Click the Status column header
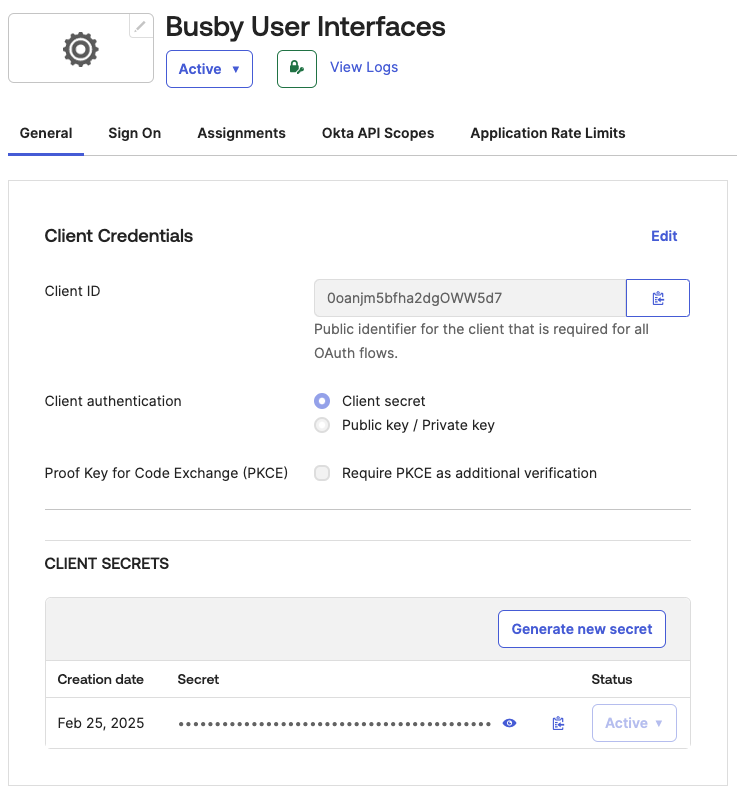Screen dimensions: 737x794 (x=611, y=680)
